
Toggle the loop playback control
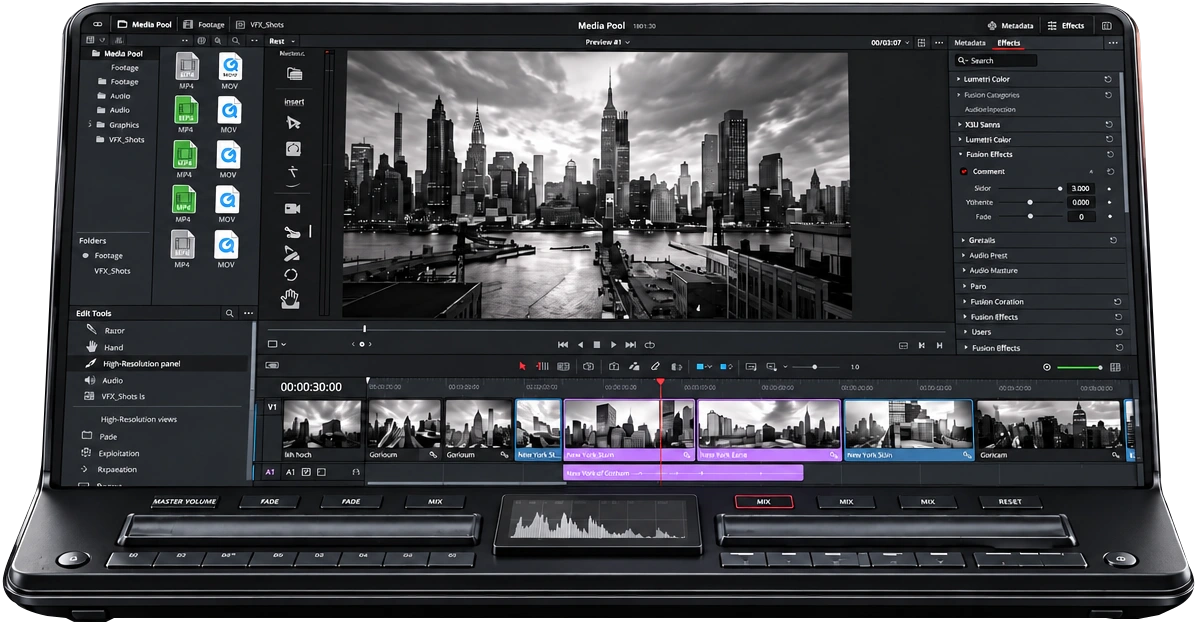650,345
